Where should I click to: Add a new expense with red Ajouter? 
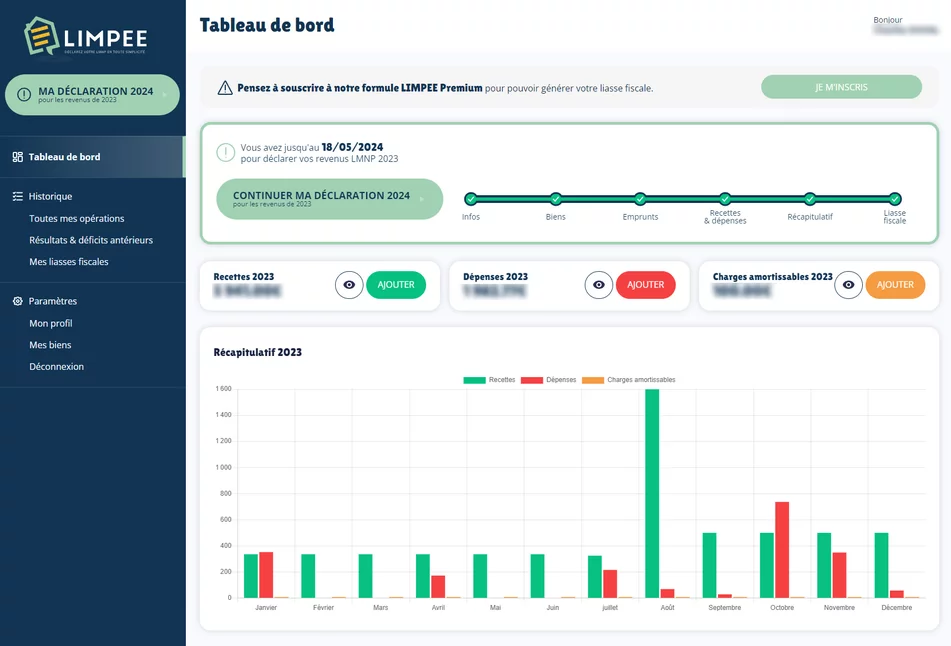coord(646,285)
